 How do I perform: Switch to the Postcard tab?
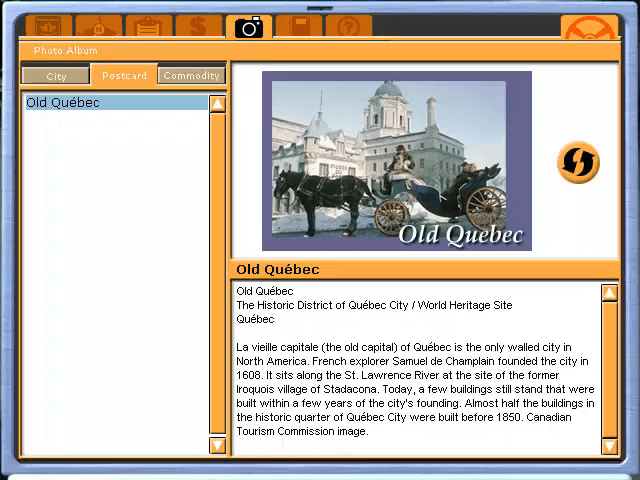pyautogui.click(x=124, y=75)
